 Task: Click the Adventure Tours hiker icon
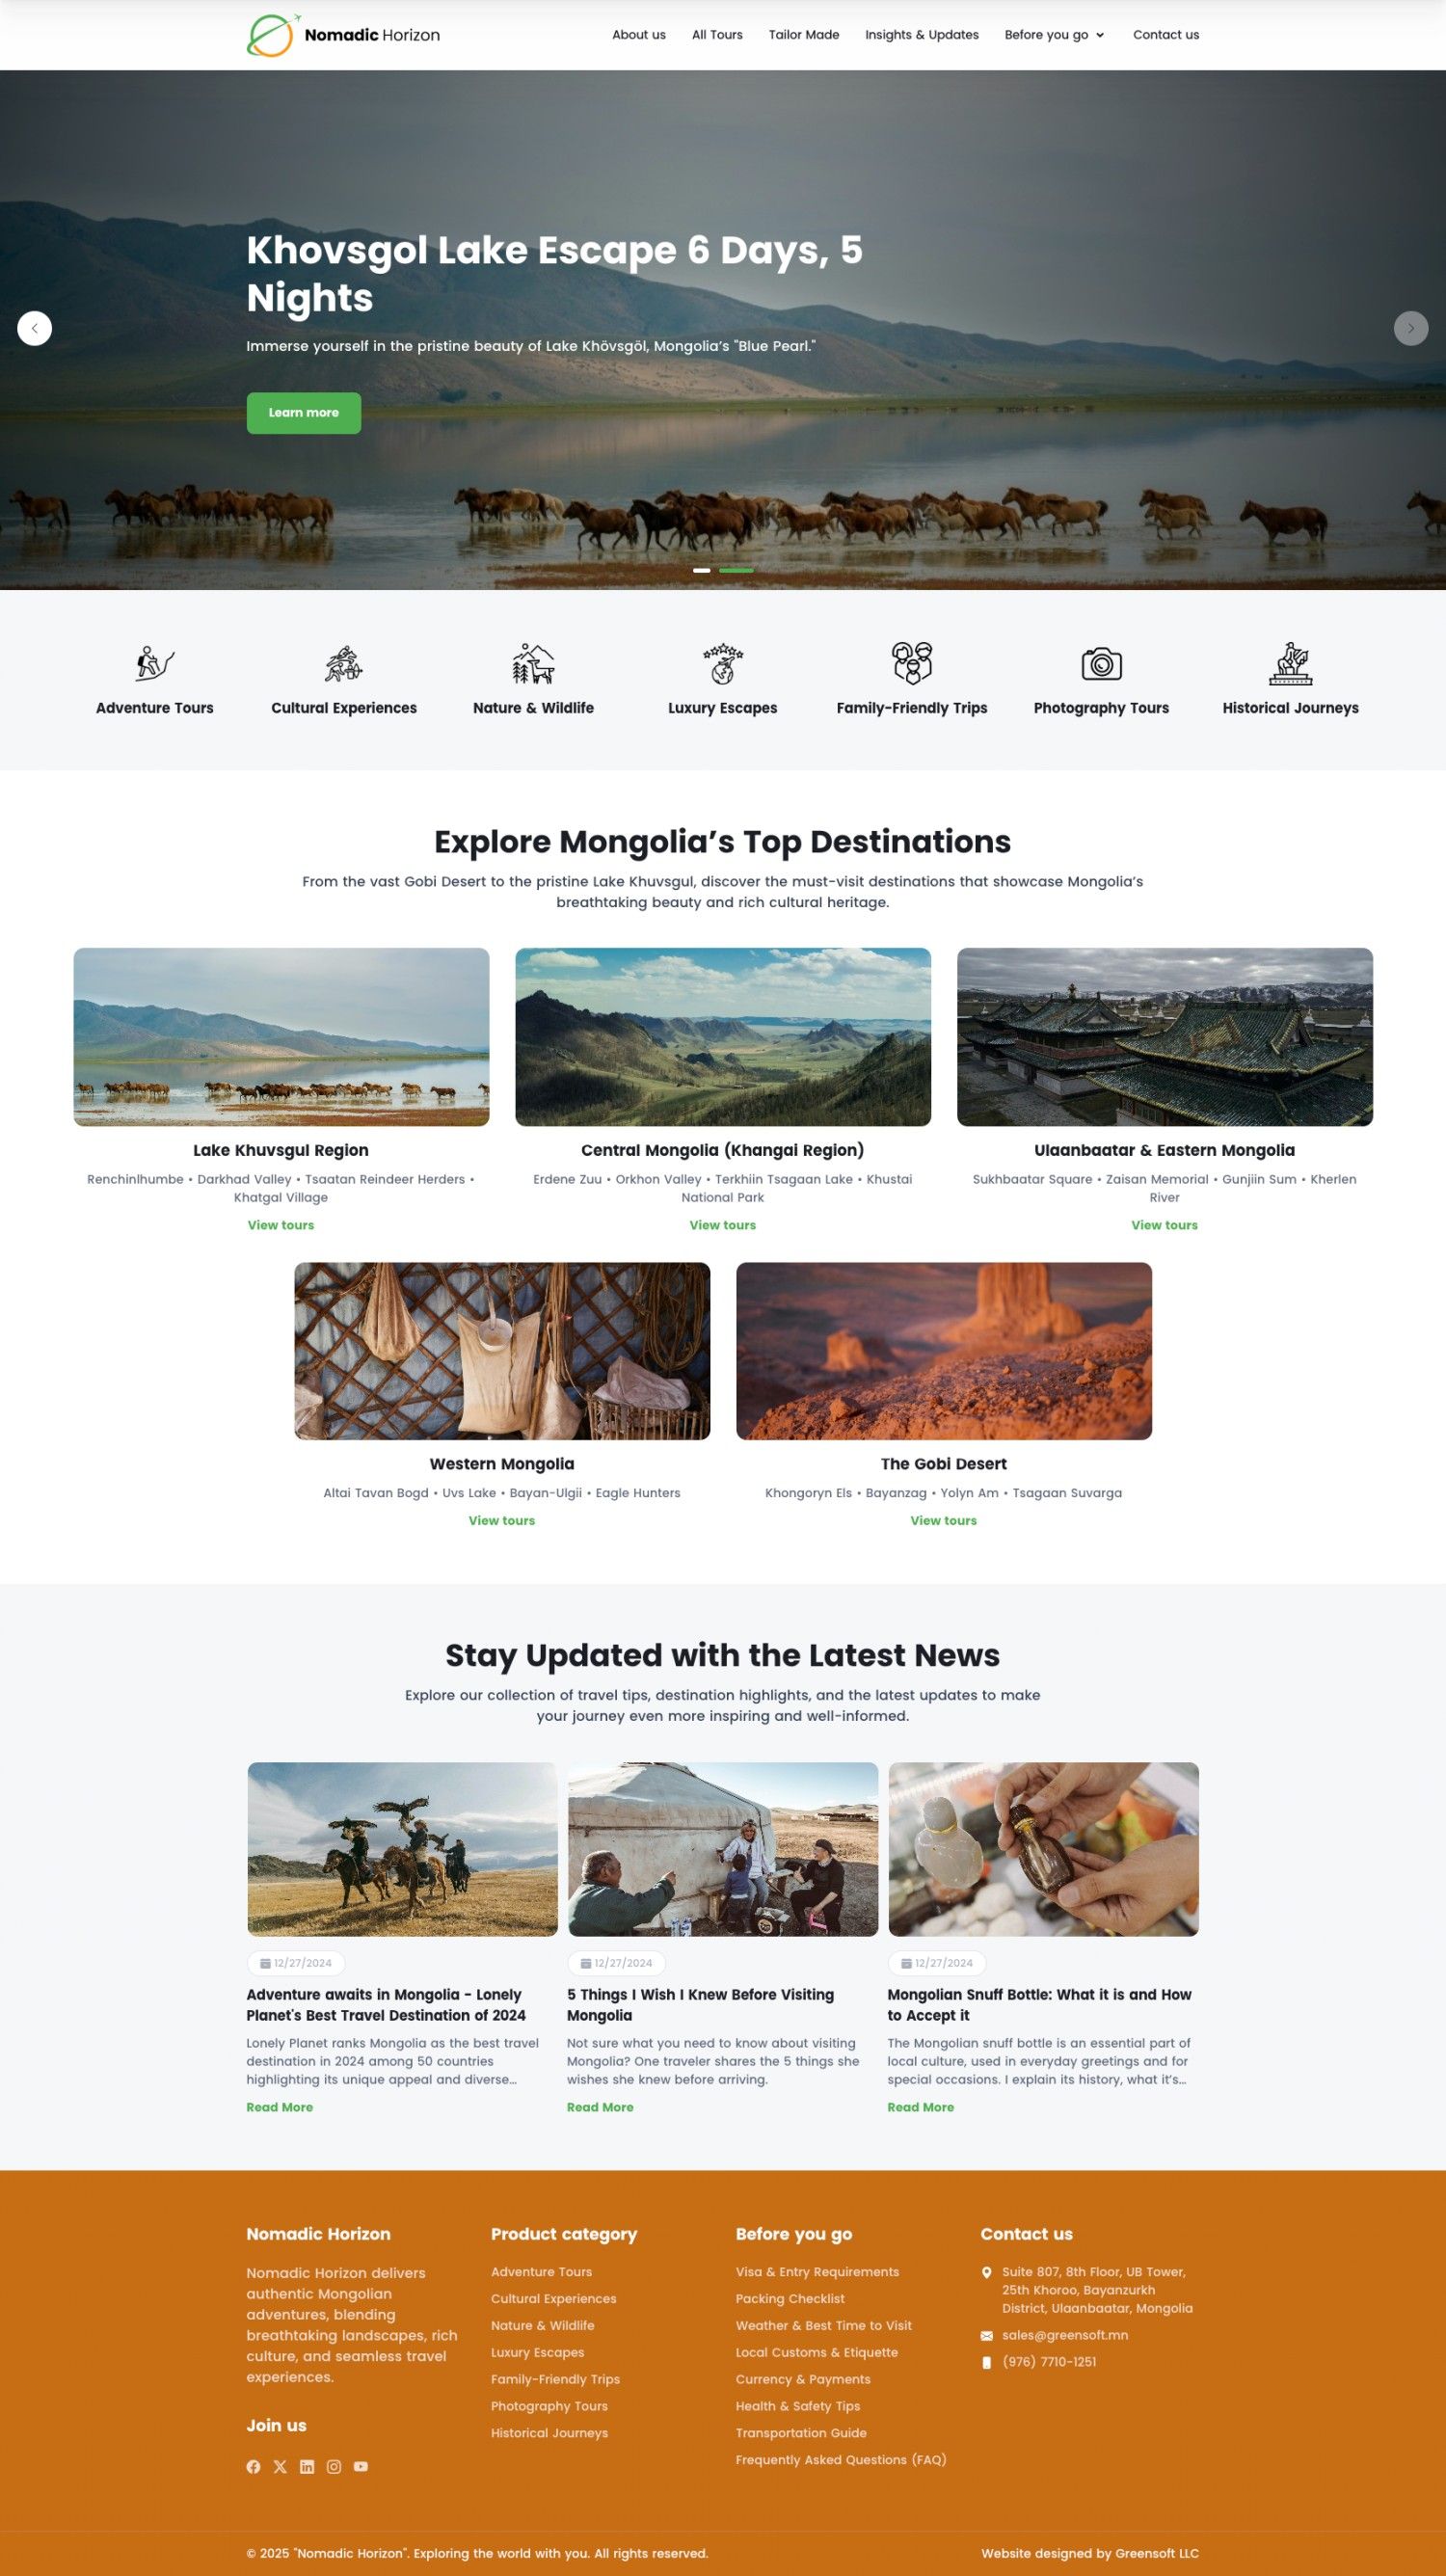click(155, 664)
